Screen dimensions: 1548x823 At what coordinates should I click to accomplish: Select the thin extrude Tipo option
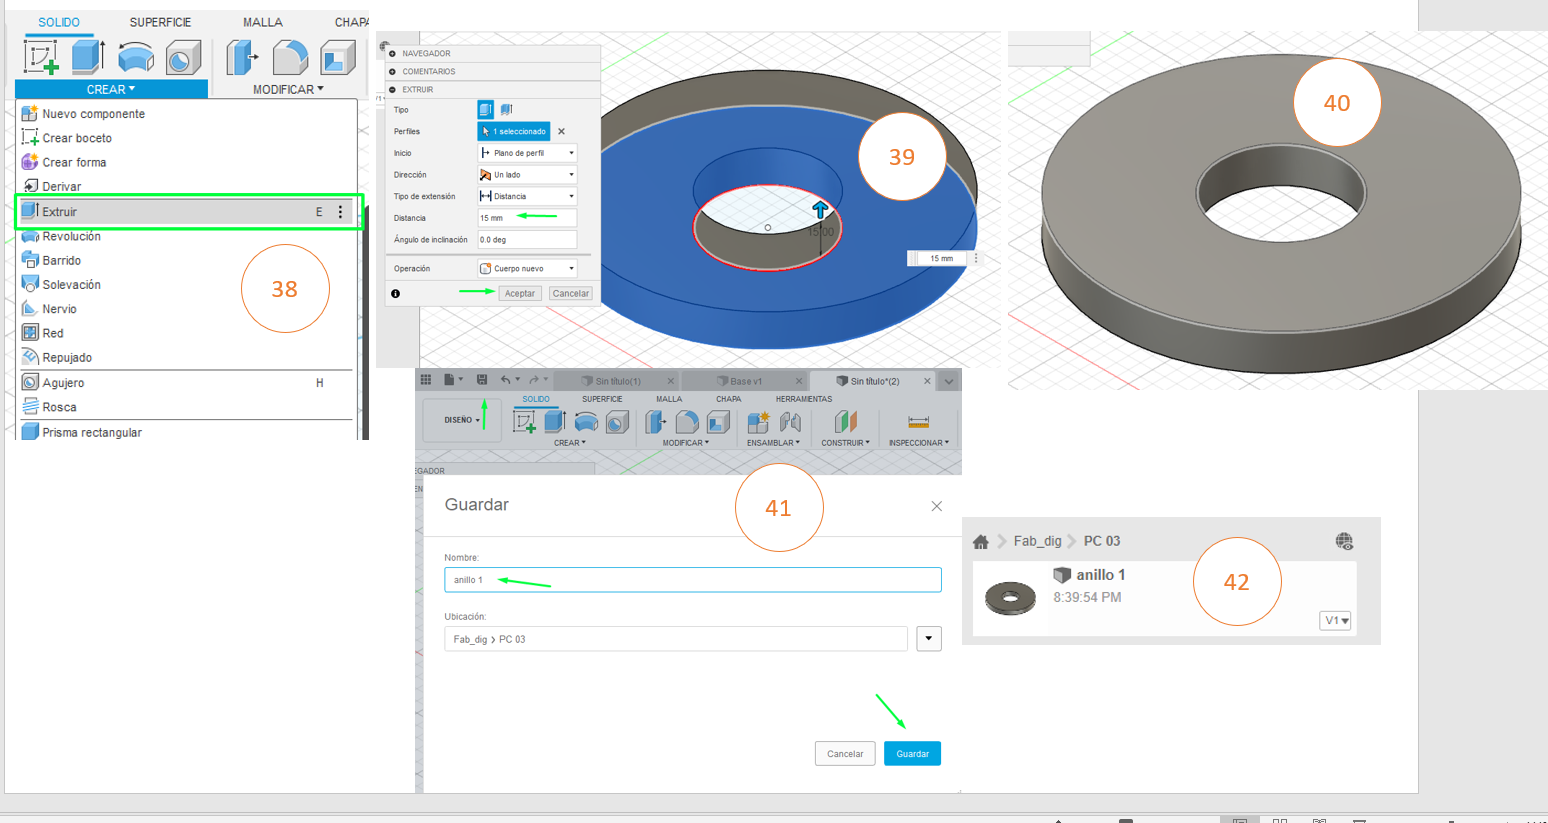[506, 109]
